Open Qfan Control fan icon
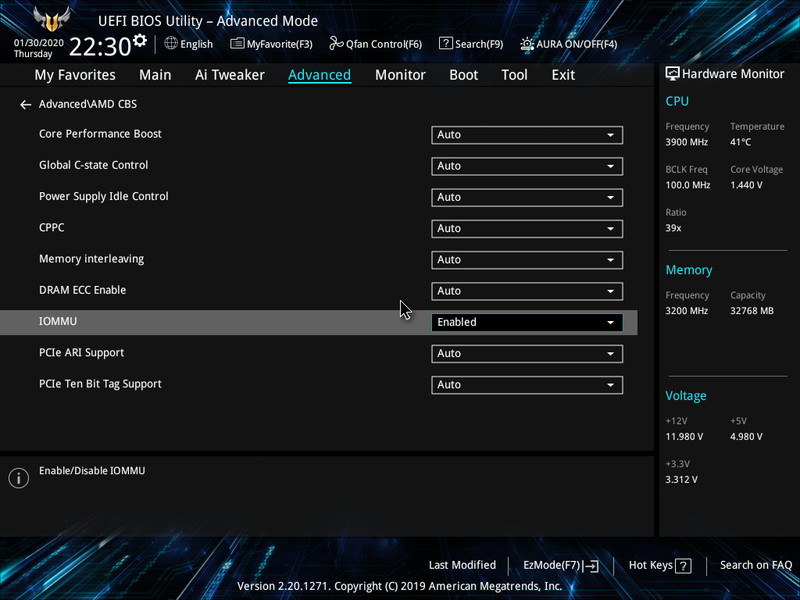 (x=336, y=43)
